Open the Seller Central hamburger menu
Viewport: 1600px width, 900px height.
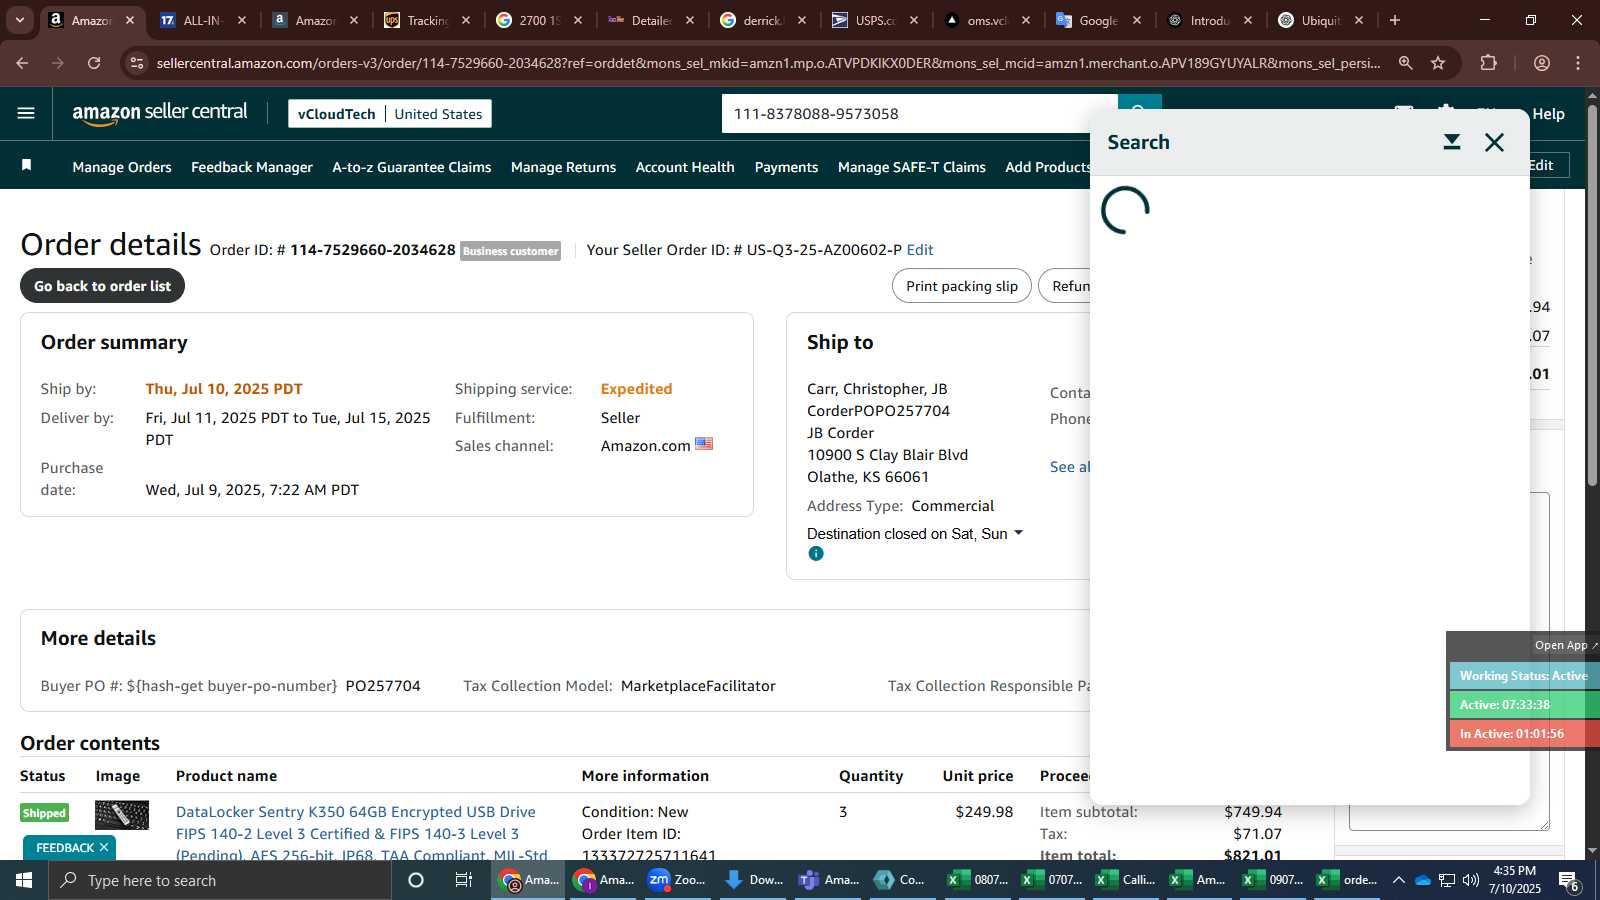(x=26, y=113)
